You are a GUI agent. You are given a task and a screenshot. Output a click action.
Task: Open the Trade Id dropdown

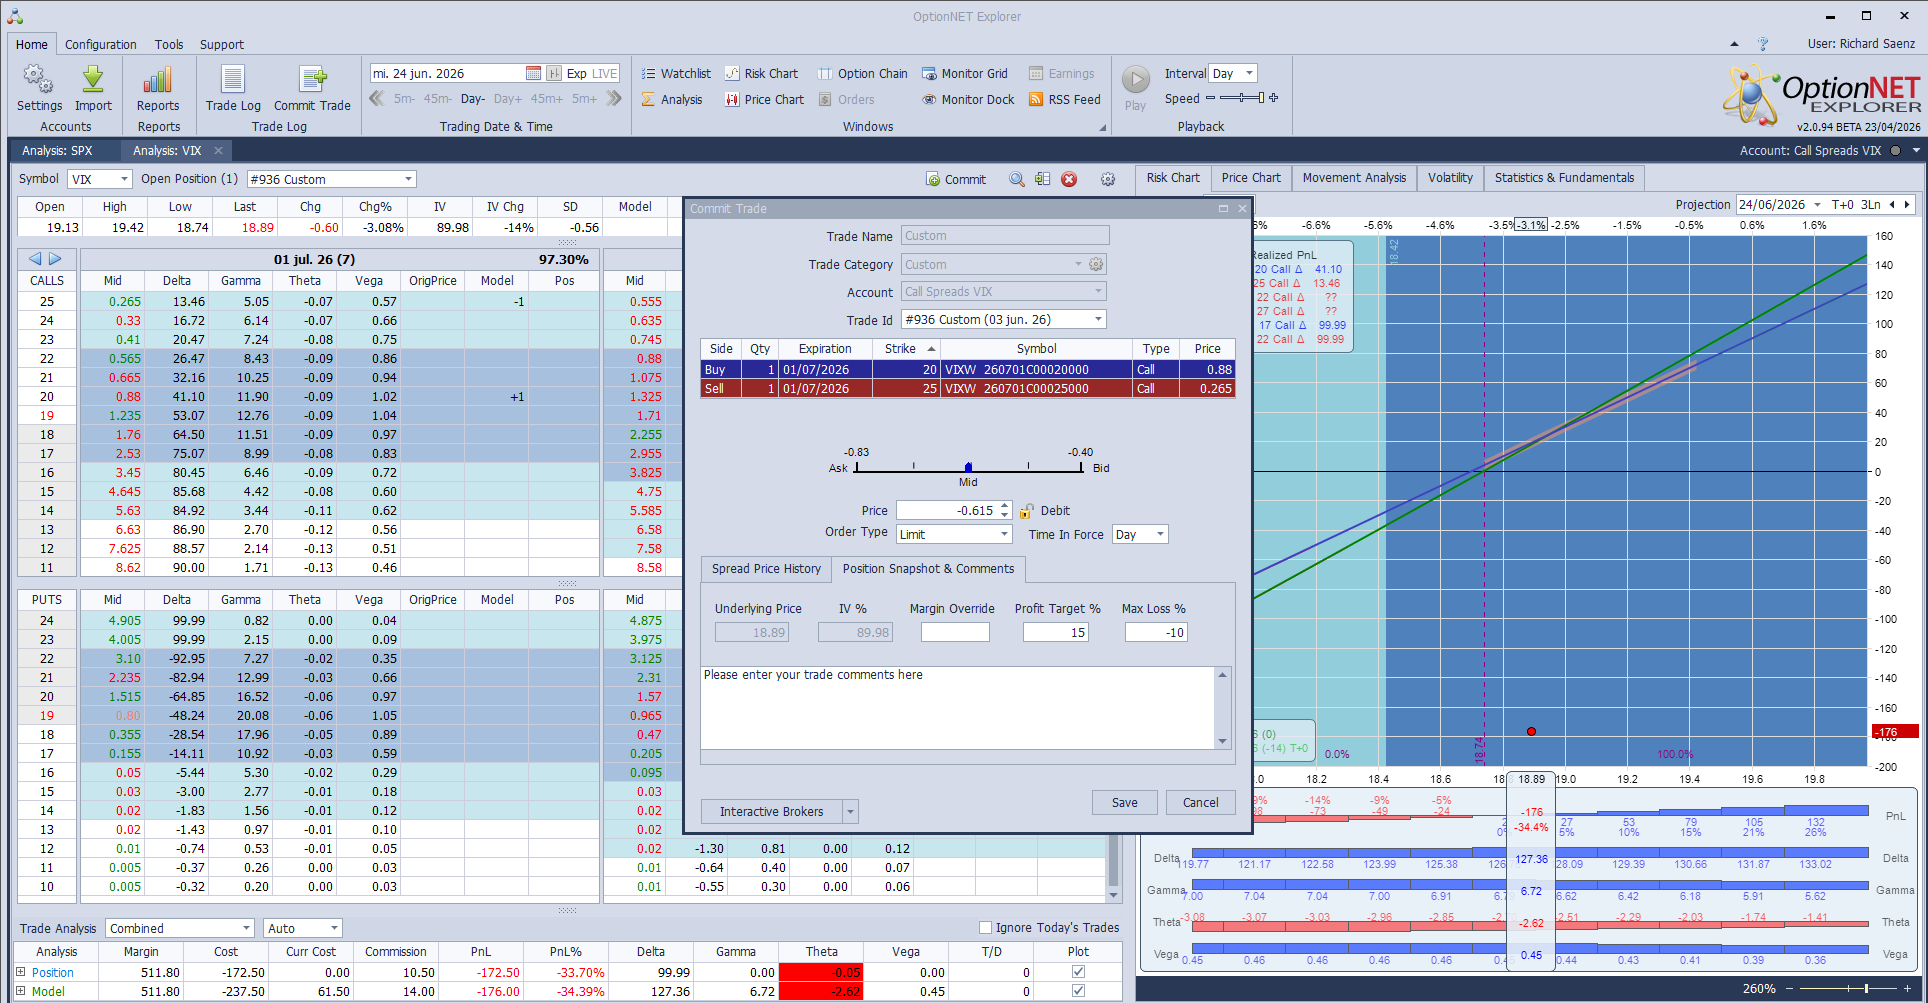click(1098, 319)
